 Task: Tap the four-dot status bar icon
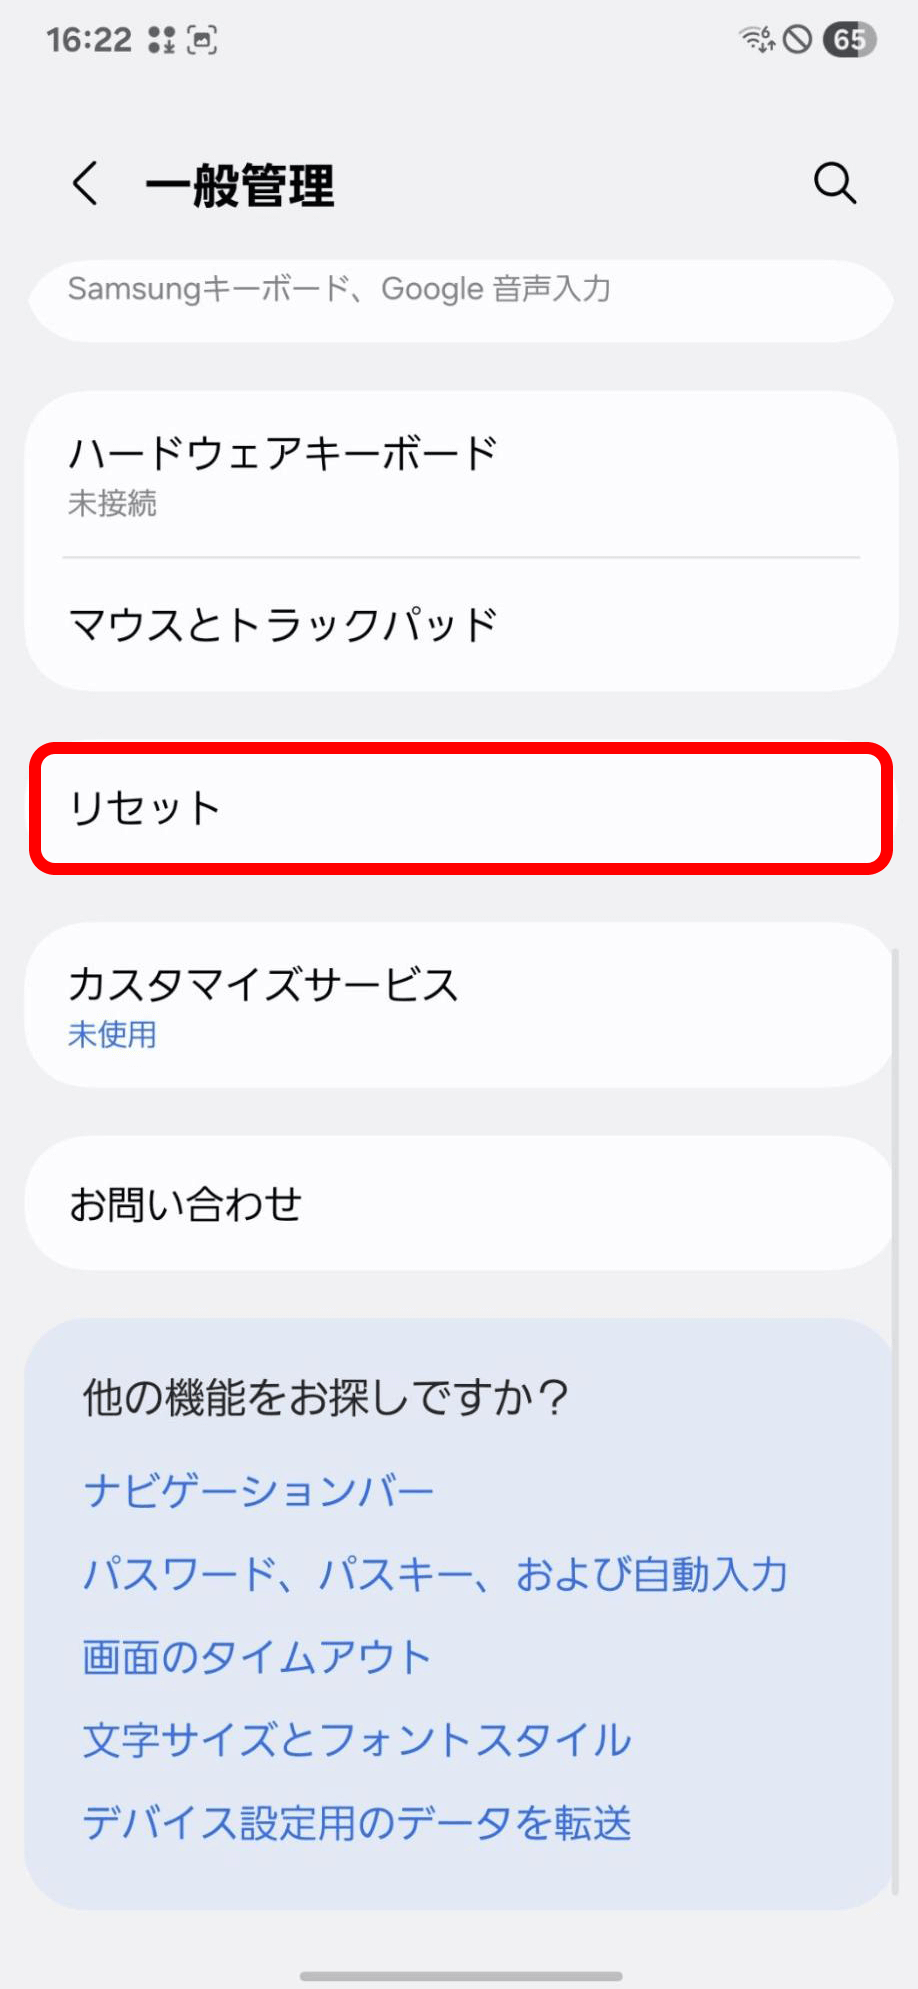coord(161,40)
